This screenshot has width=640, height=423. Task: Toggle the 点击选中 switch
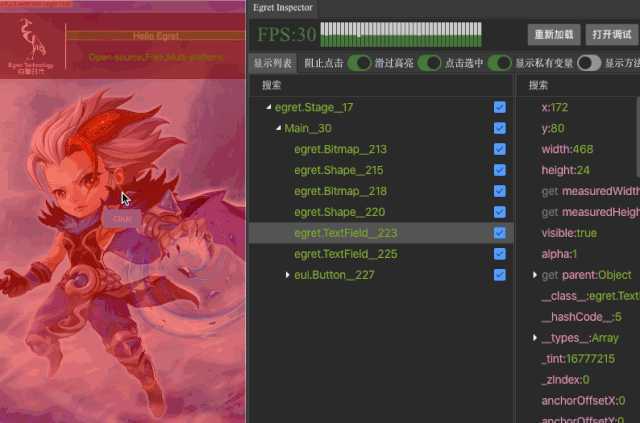point(500,63)
